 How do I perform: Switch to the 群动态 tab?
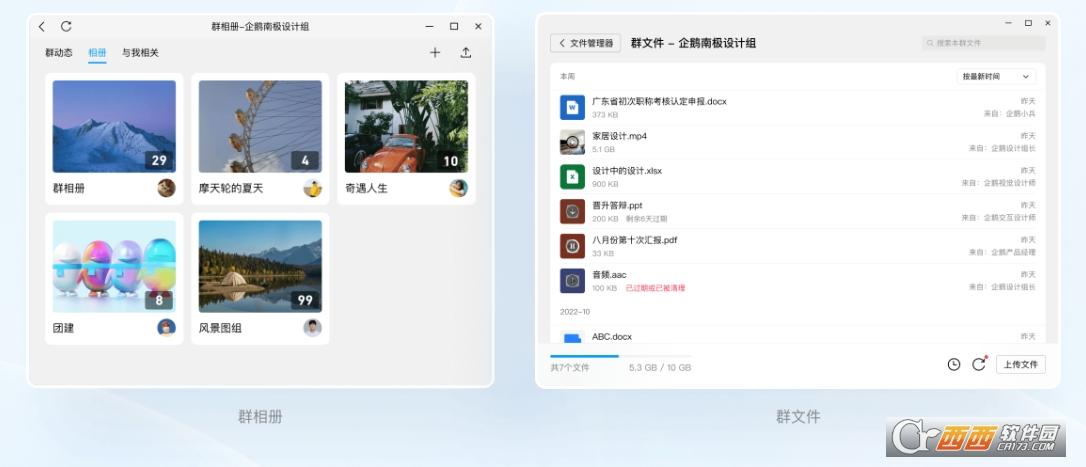click(59, 53)
